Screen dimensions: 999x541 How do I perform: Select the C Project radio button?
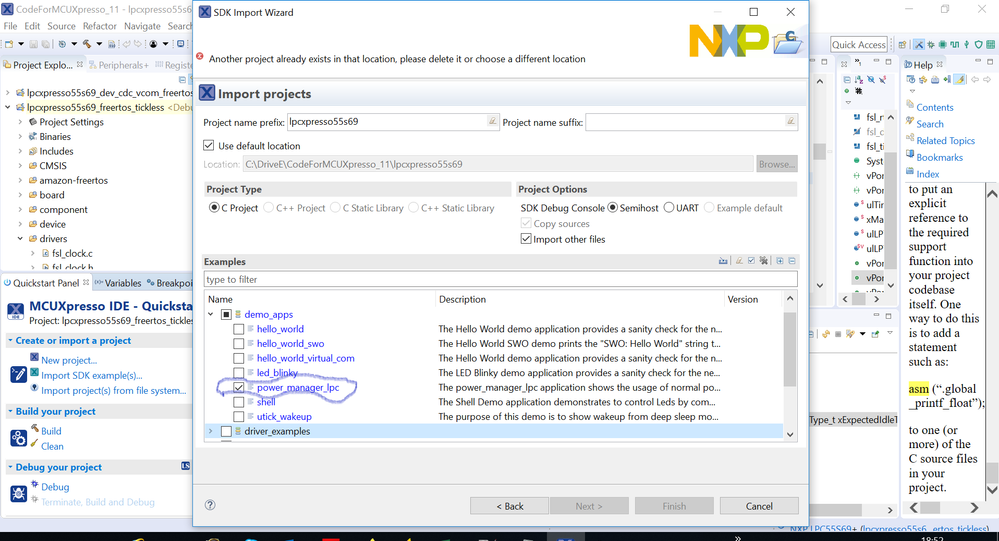click(x=214, y=208)
